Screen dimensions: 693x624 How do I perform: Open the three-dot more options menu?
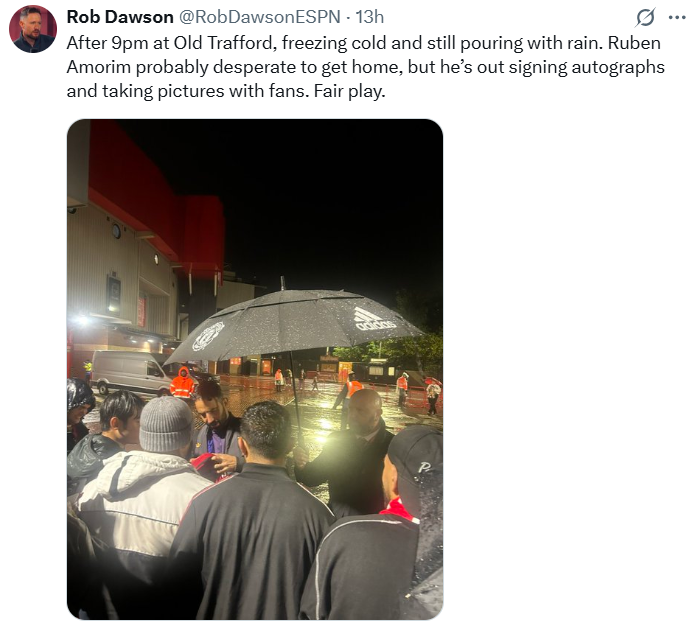(677, 18)
